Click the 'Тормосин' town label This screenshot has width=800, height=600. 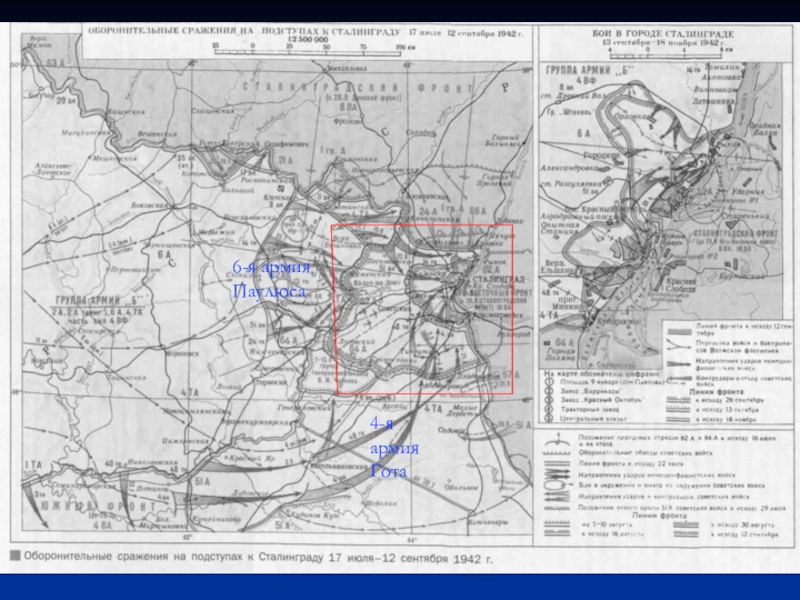[271, 382]
